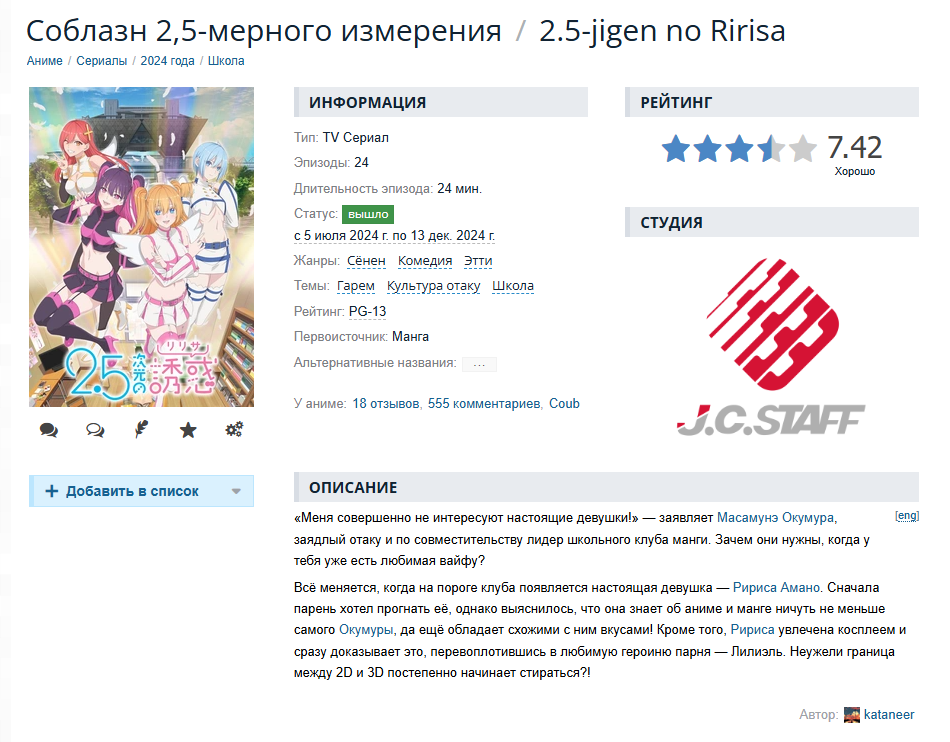950x742 pixels.
Task: Open the 555 комментариев link
Action: 483,403
